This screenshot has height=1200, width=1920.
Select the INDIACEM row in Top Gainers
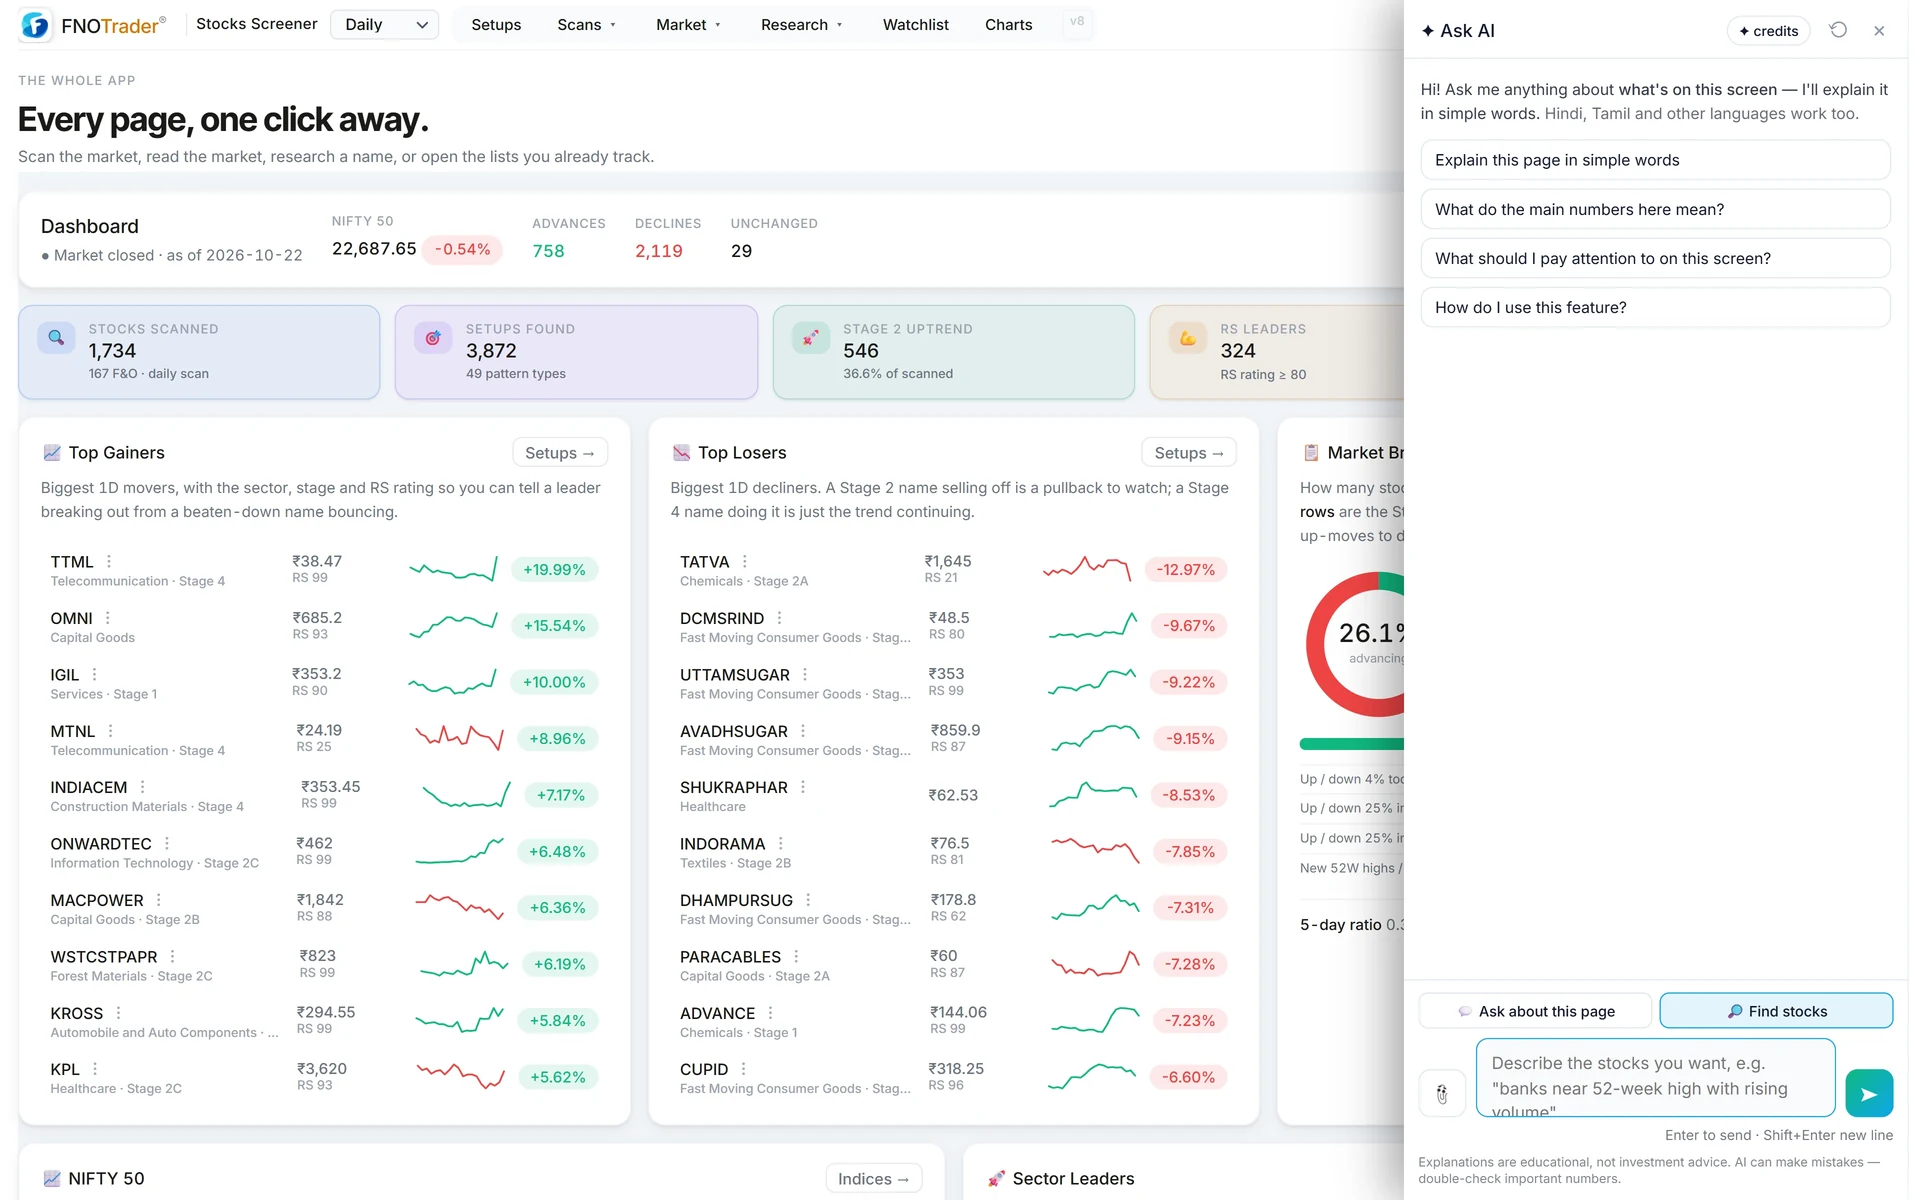[324, 796]
